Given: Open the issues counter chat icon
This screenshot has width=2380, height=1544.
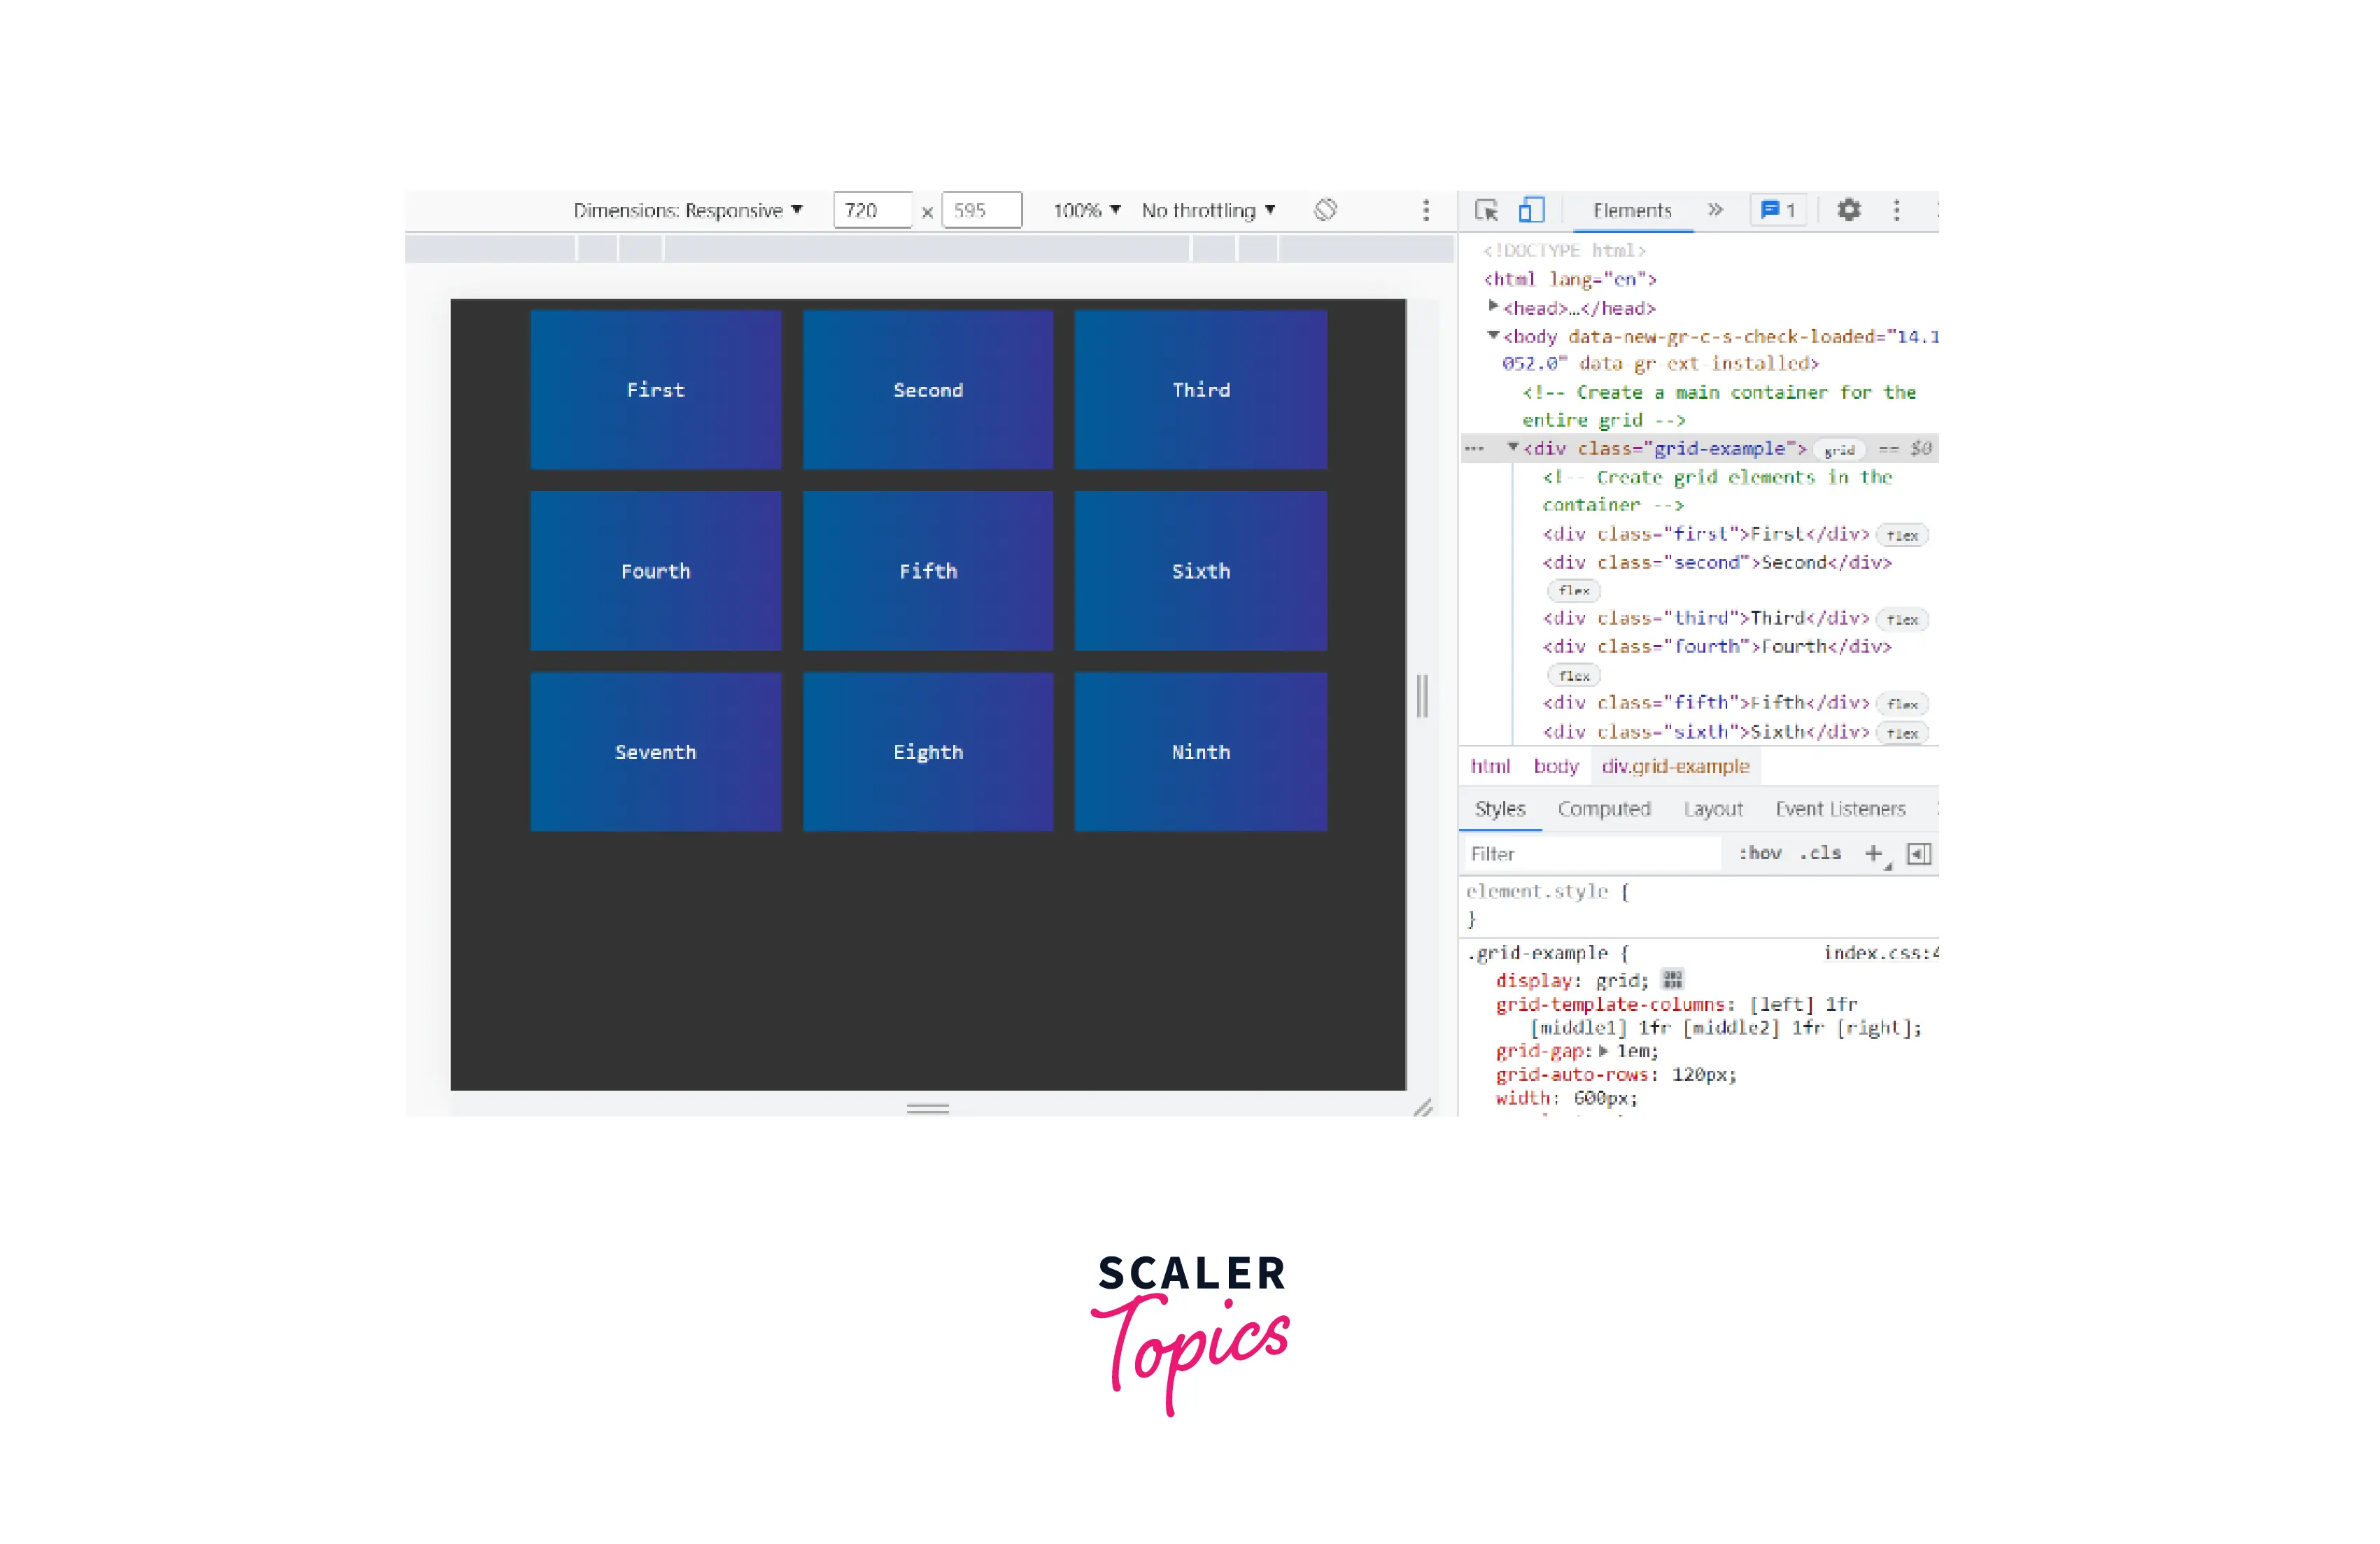Looking at the screenshot, I should pyautogui.click(x=1777, y=210).
